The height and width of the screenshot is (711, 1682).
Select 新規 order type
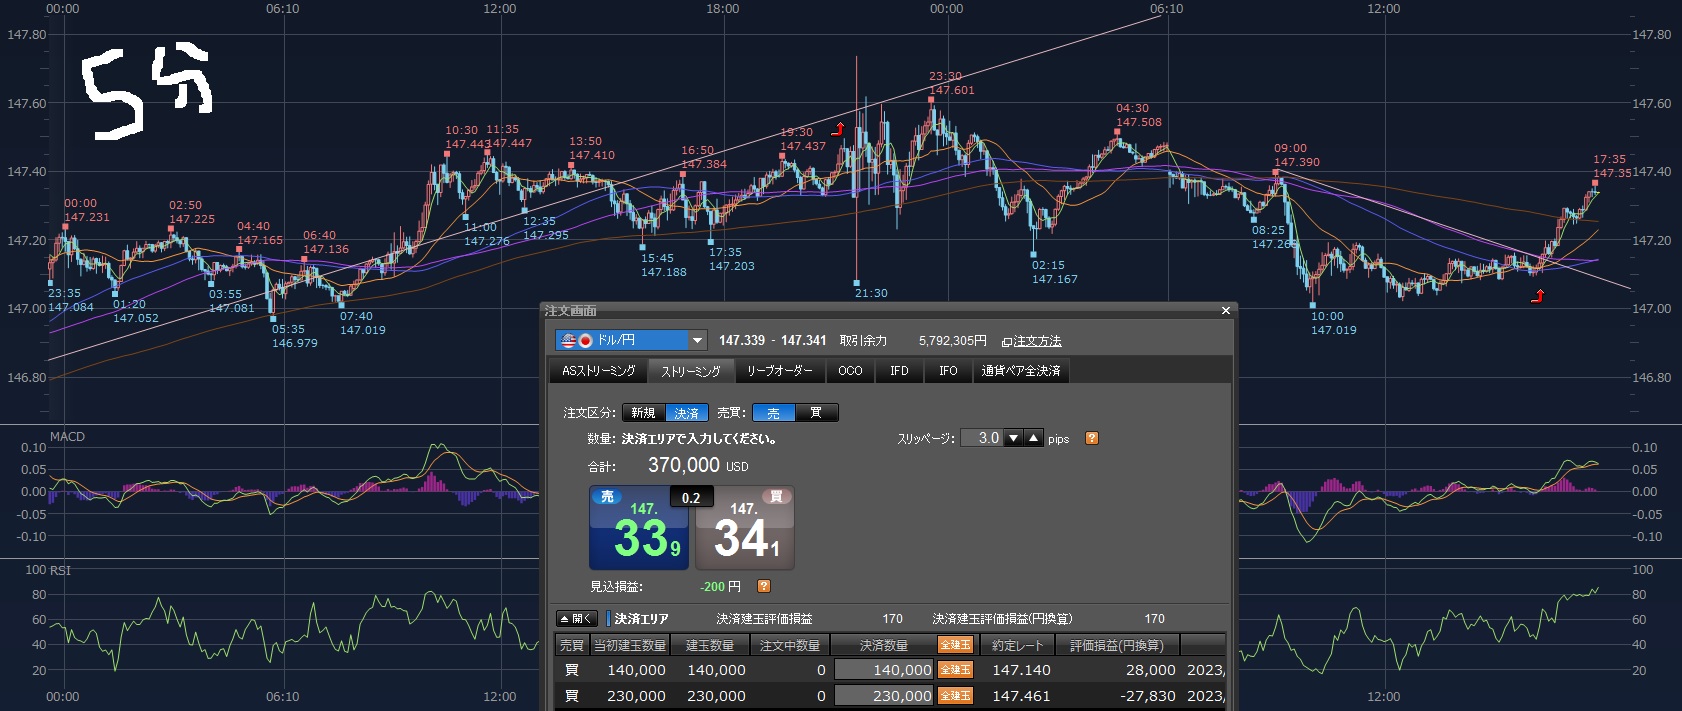(643, 413)
